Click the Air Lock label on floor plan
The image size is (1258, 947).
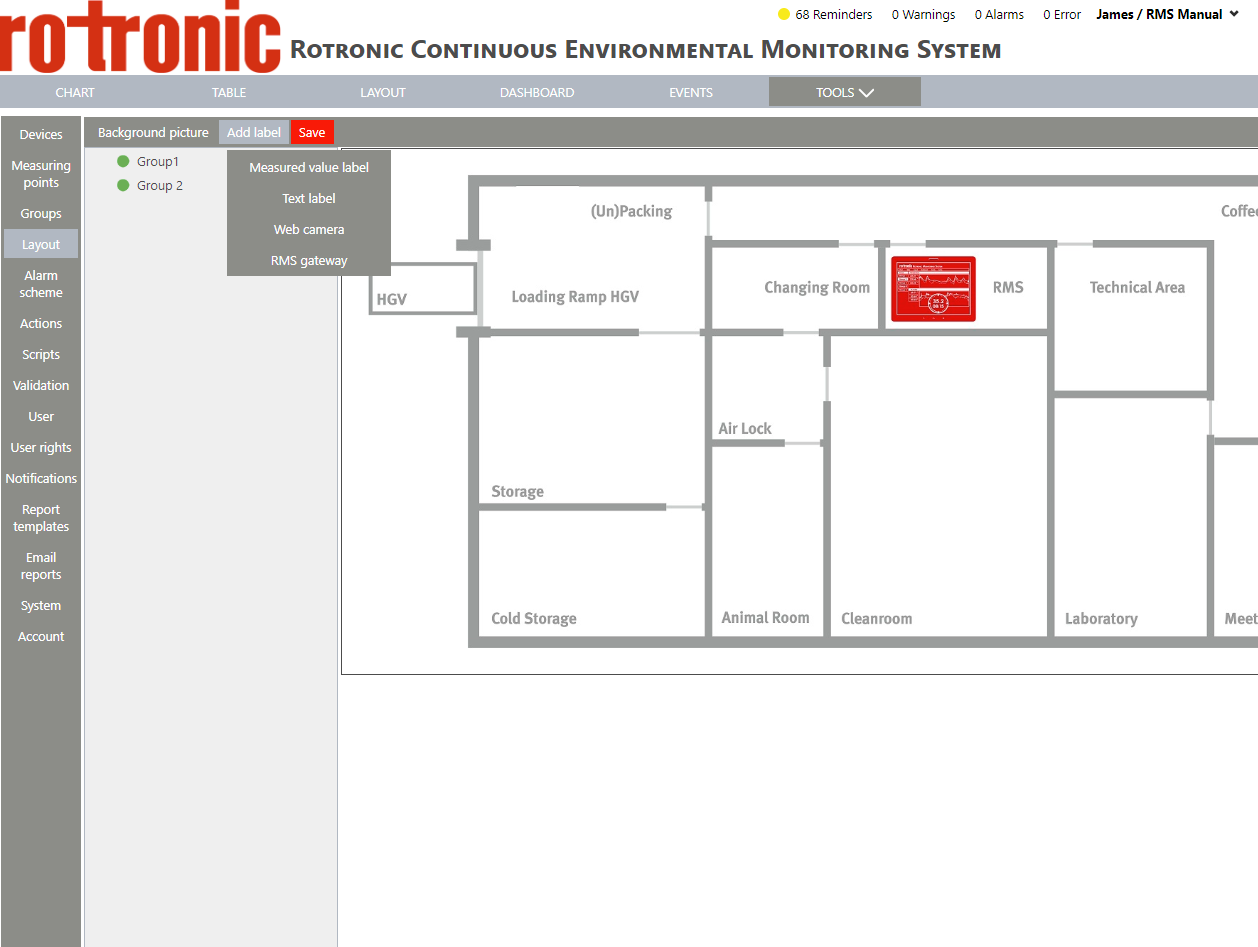click(x=745, y=428)
